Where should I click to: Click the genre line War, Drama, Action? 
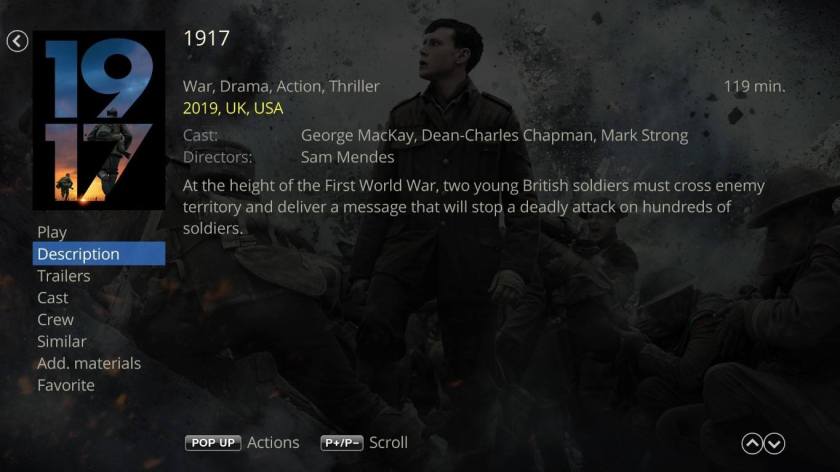pos(281,86)
